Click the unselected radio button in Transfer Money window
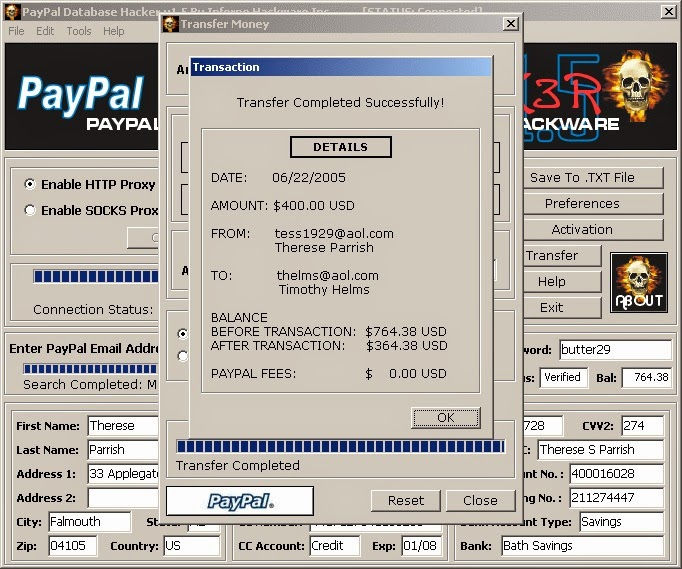 183,356
